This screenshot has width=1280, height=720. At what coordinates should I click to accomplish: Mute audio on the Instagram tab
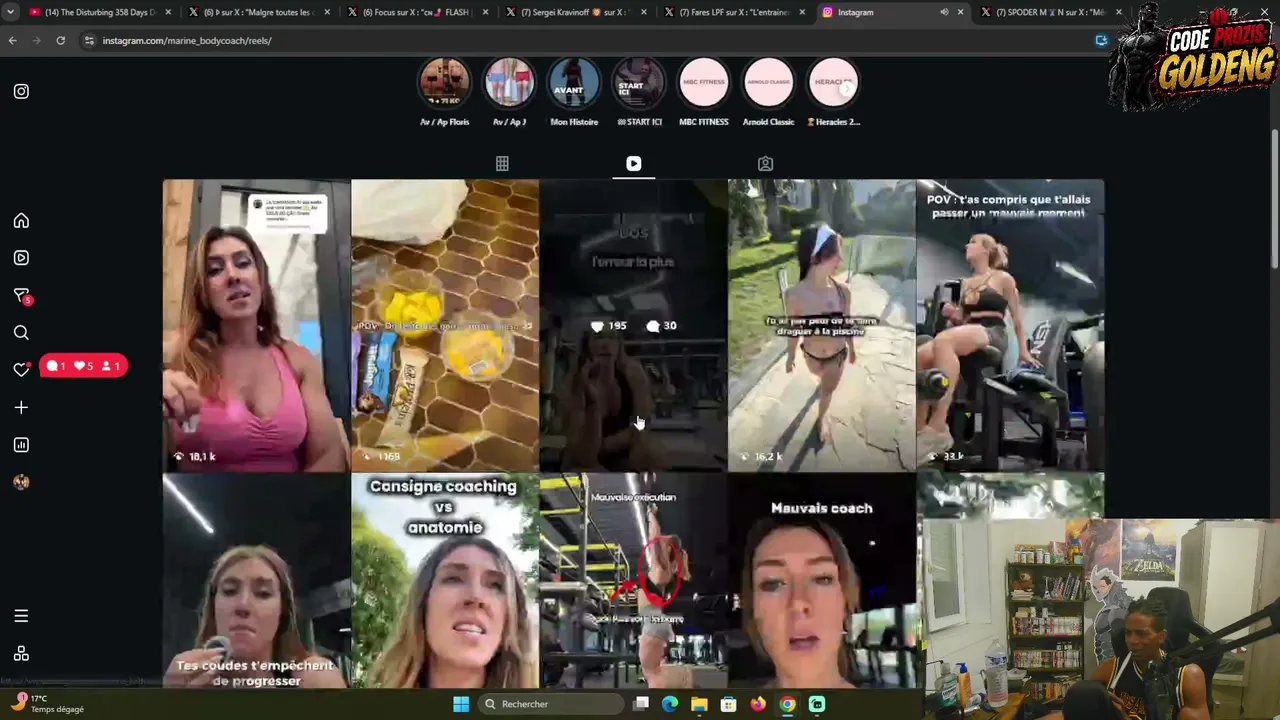click(944, 12)
